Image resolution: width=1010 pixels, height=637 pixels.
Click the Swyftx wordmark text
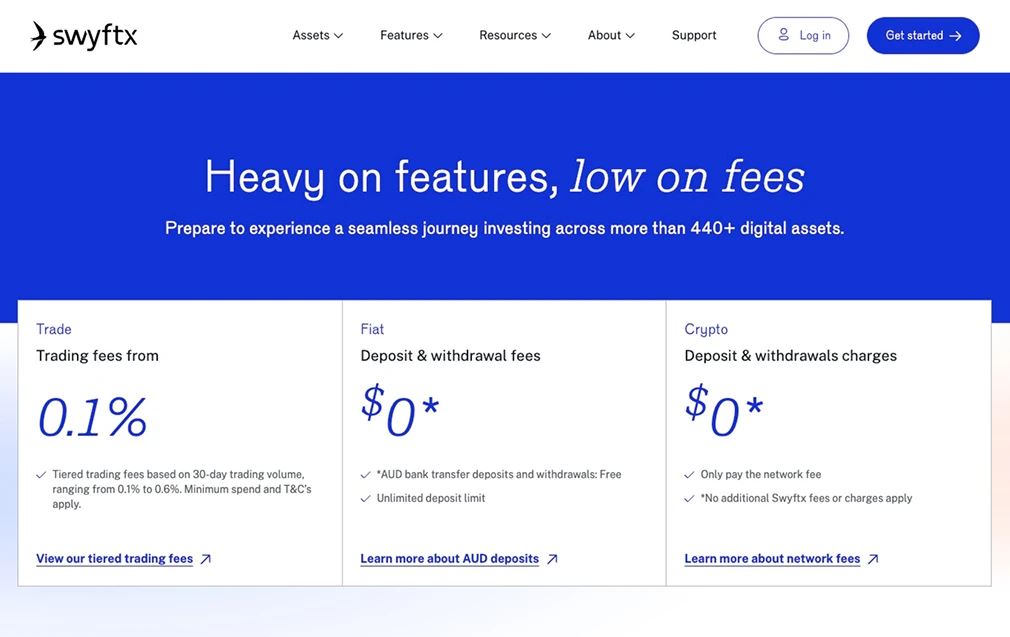pos(95,36)
